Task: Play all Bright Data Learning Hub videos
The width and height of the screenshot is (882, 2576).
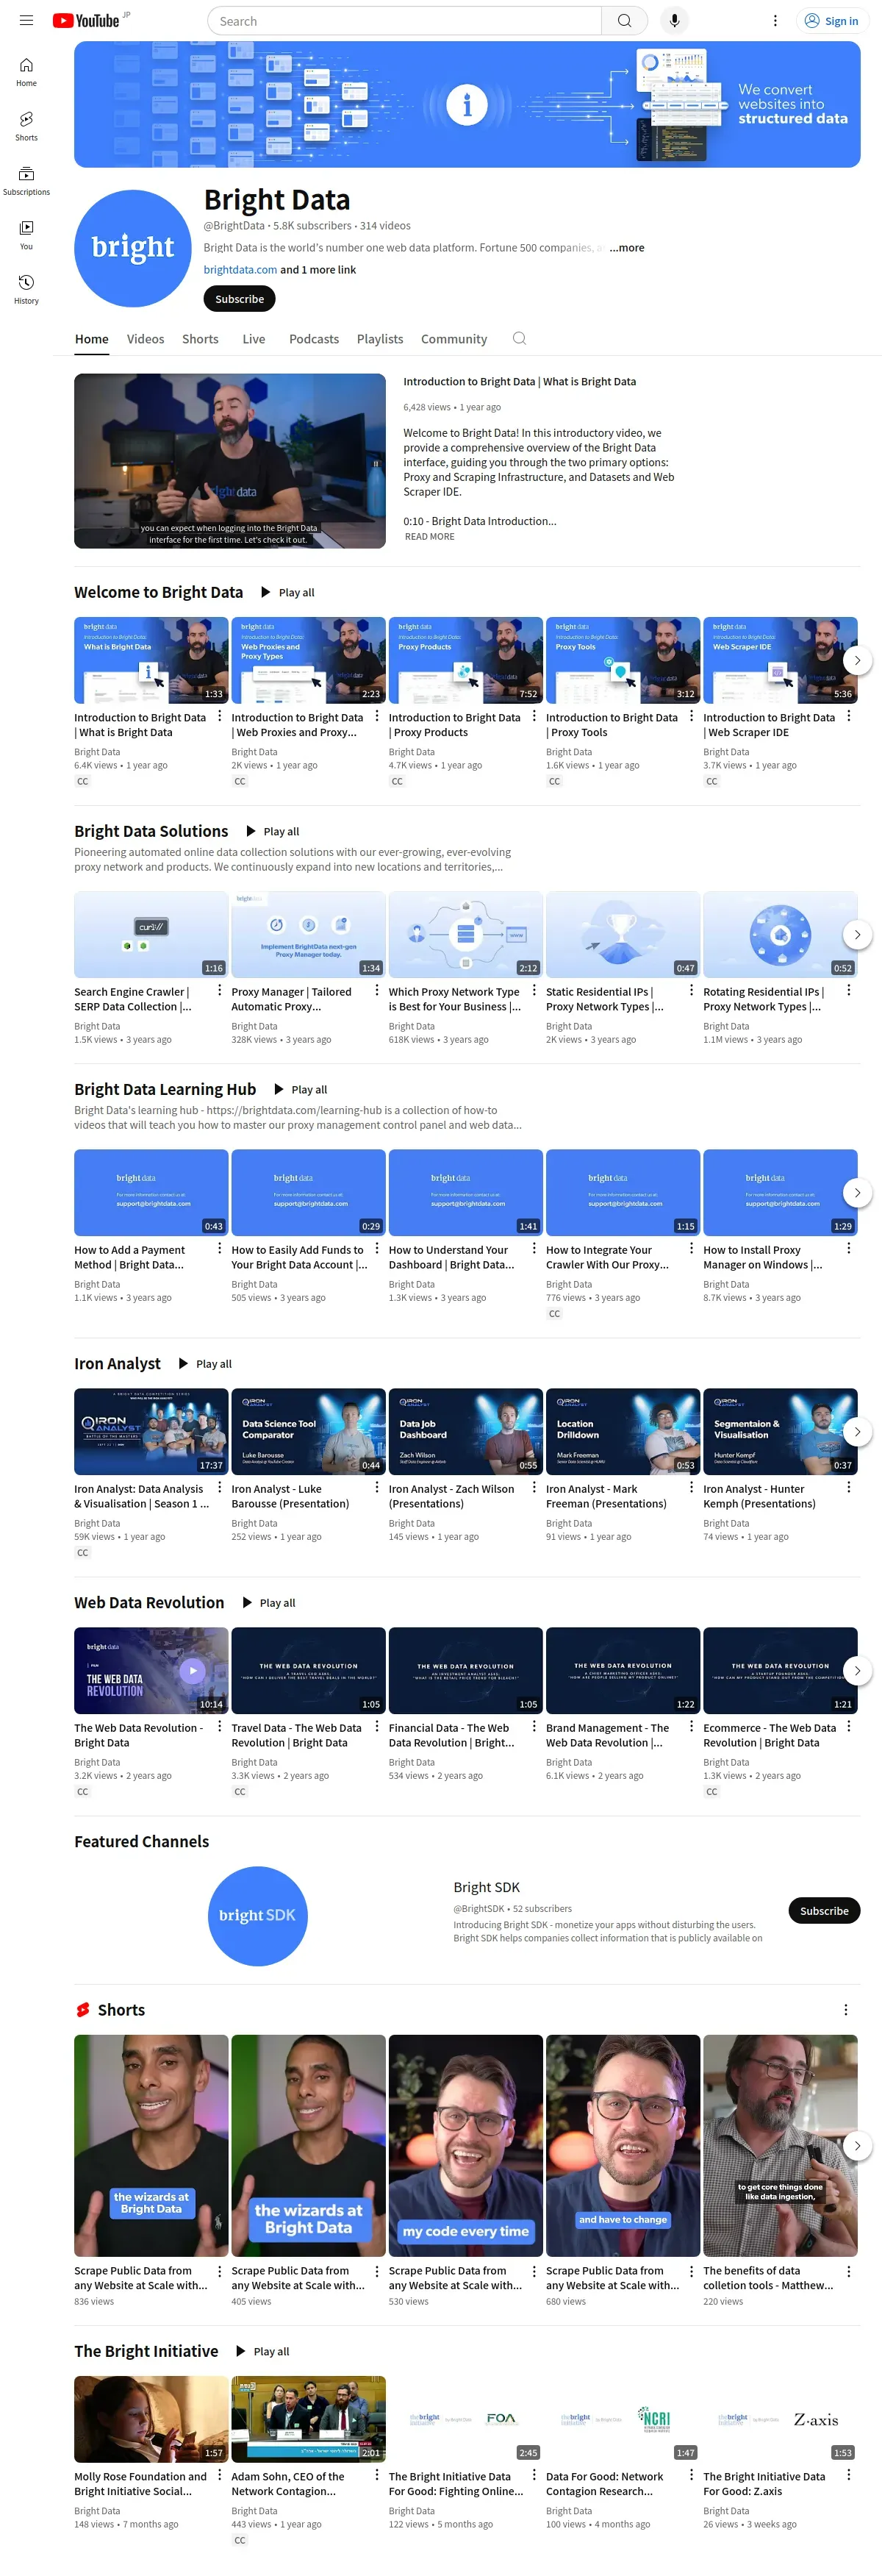Action: (x=300, y=1089)
